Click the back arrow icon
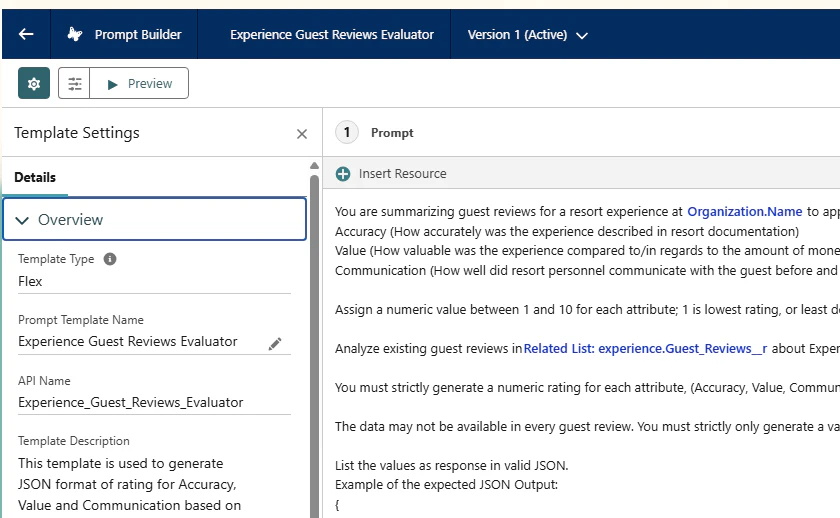Image resolution: width=840 pixels, height=518 pixels. 26,34
